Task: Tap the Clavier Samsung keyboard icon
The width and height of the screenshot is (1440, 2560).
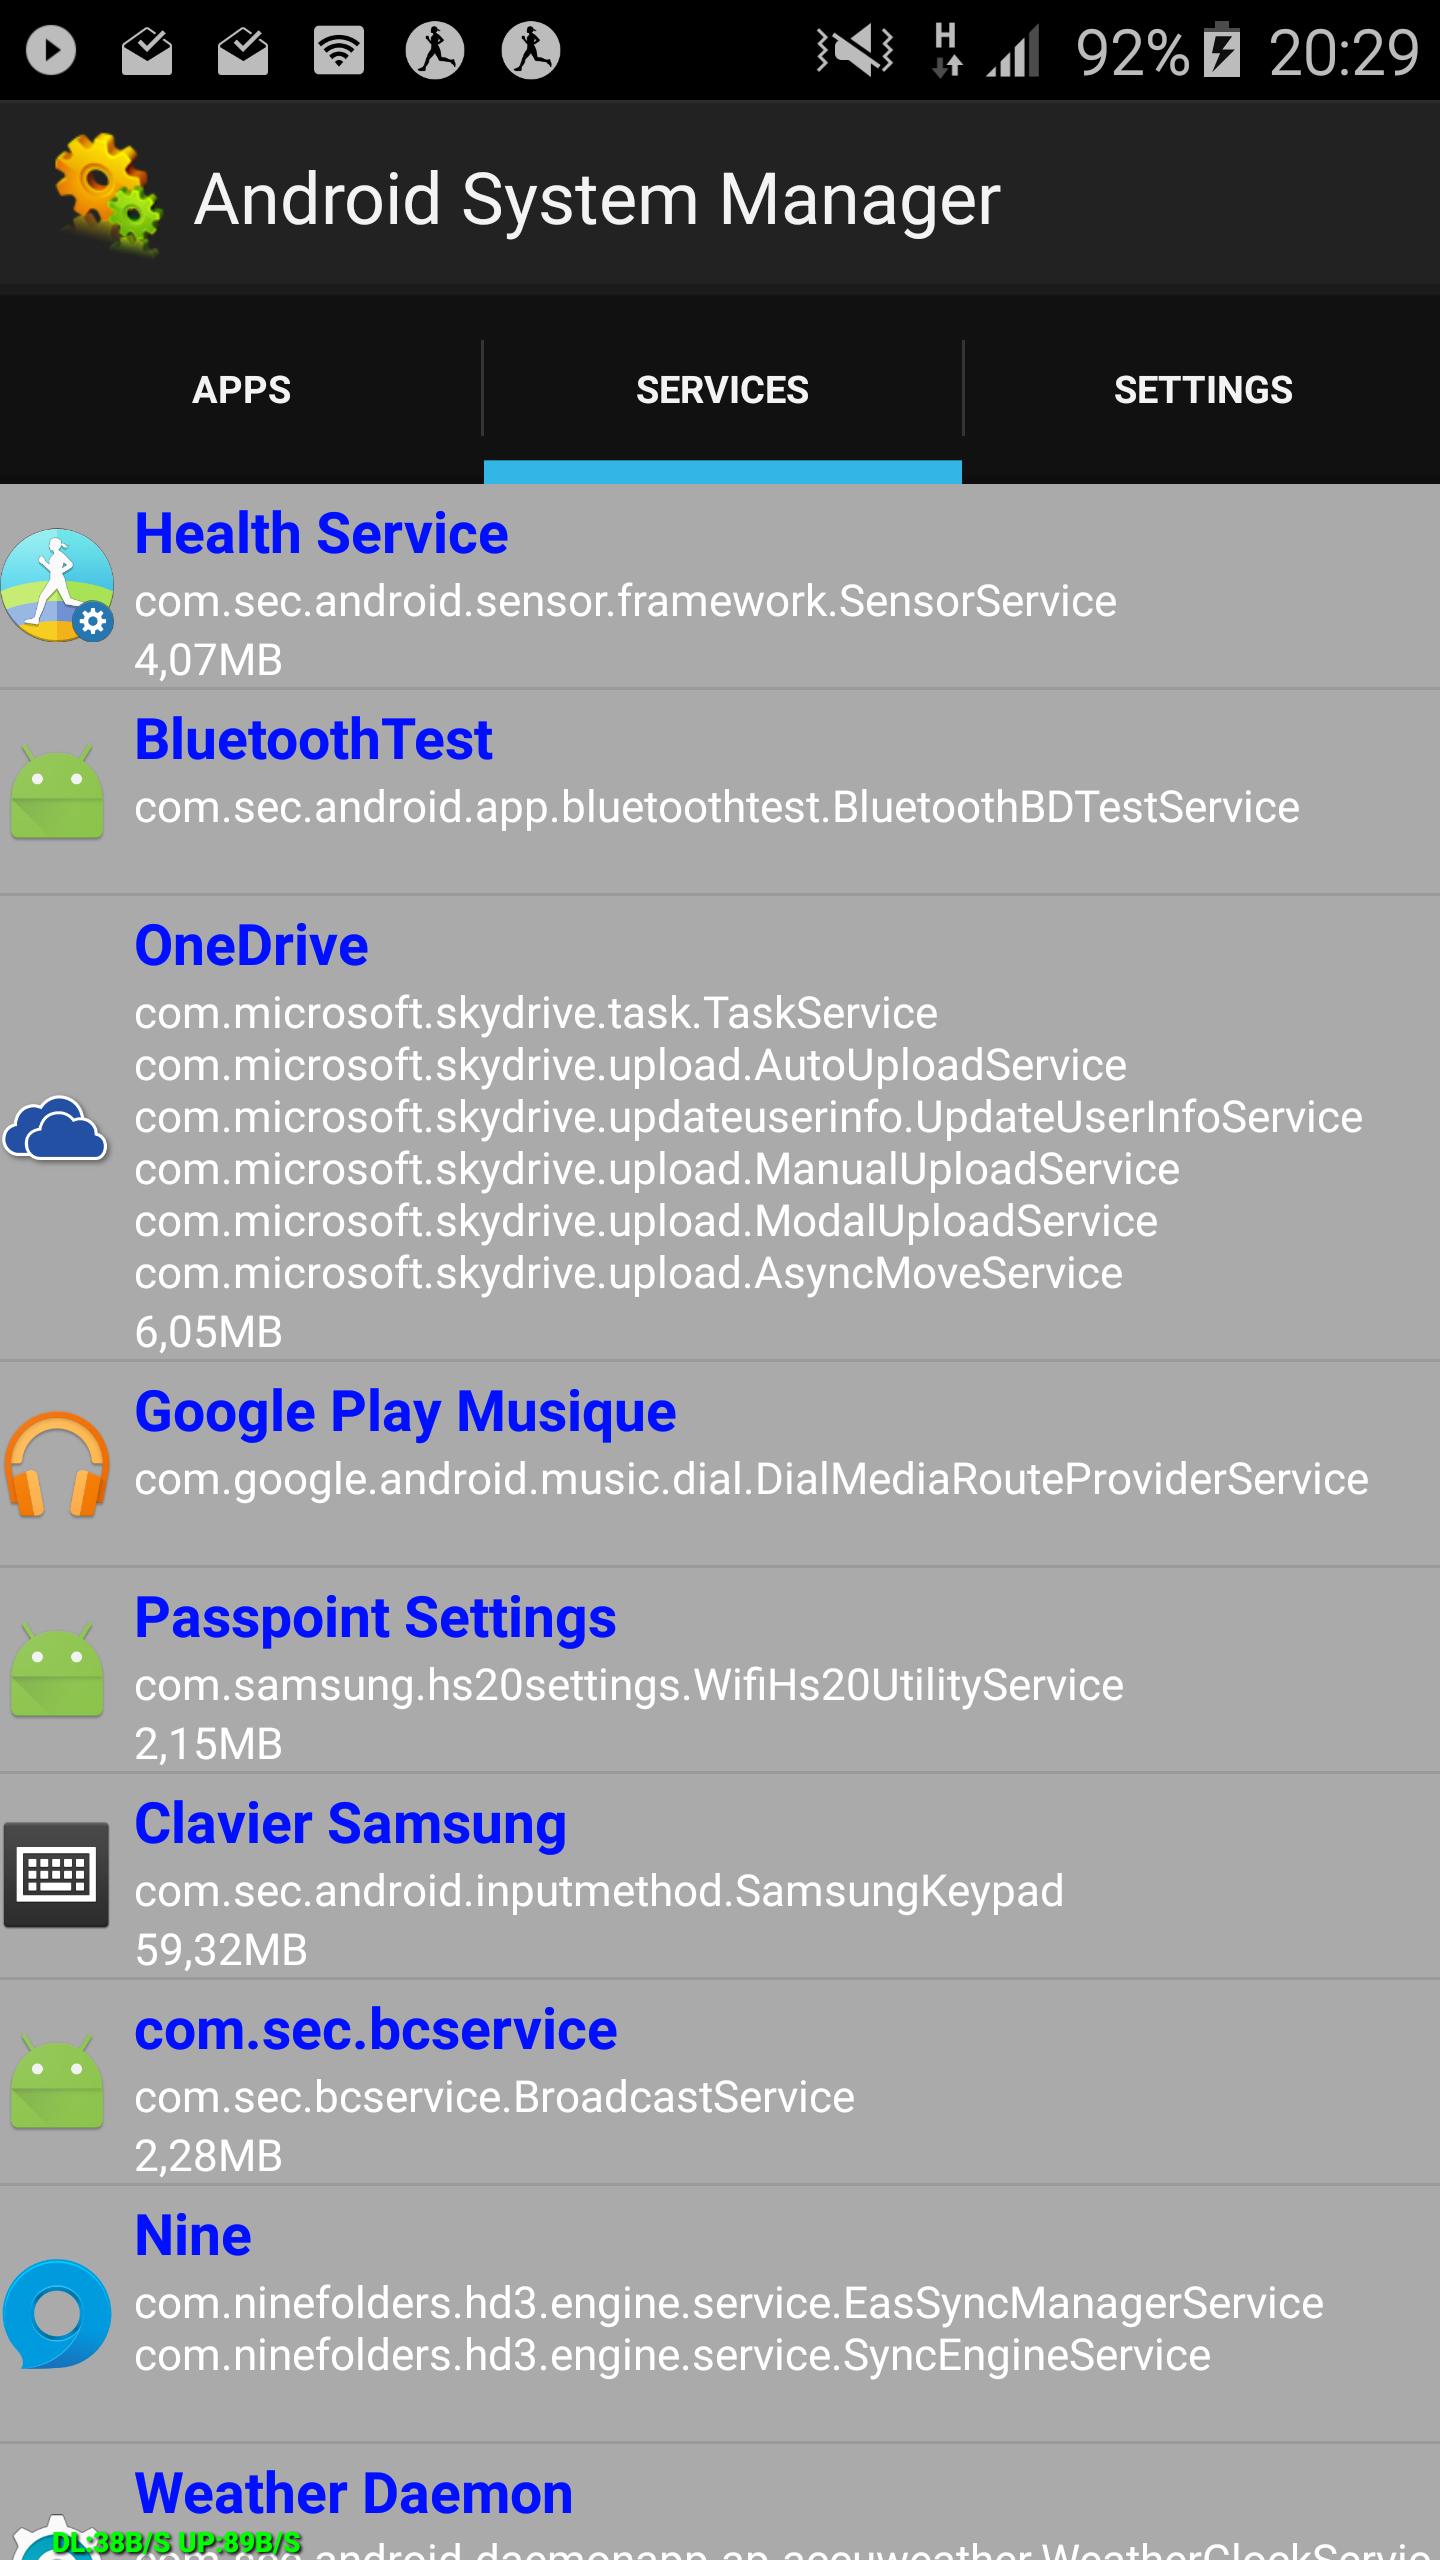Action: [x=57, y=1875]
